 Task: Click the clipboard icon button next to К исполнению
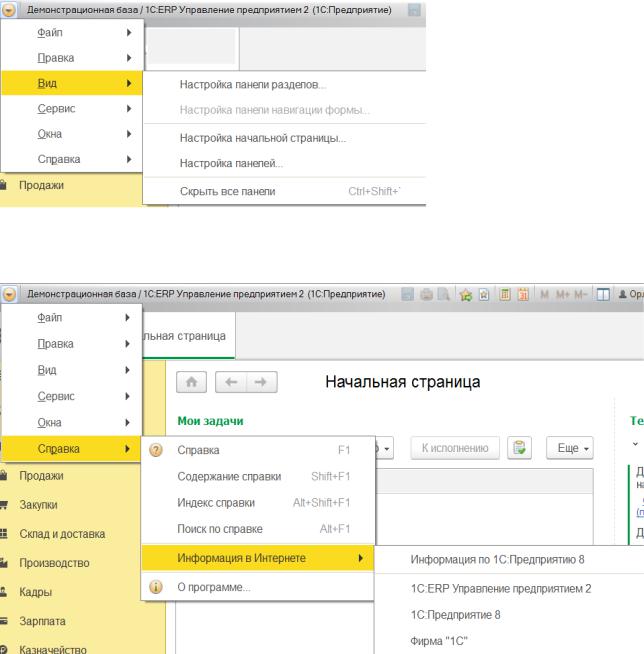[x=519, y=448]
